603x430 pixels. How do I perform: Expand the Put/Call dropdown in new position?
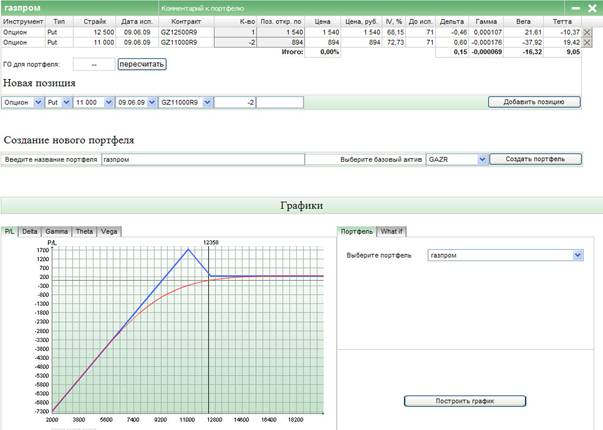pyautogui.click(x=67, y=102)
